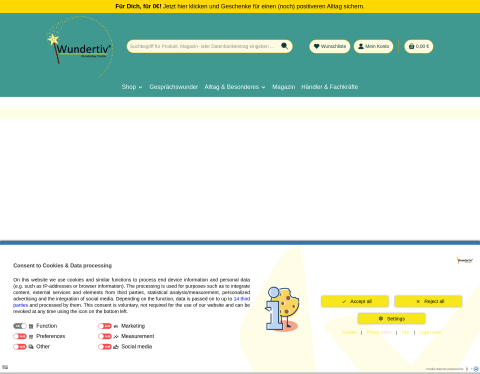Click the Other category icon
The image size is (480, 374).
point(31,347)
